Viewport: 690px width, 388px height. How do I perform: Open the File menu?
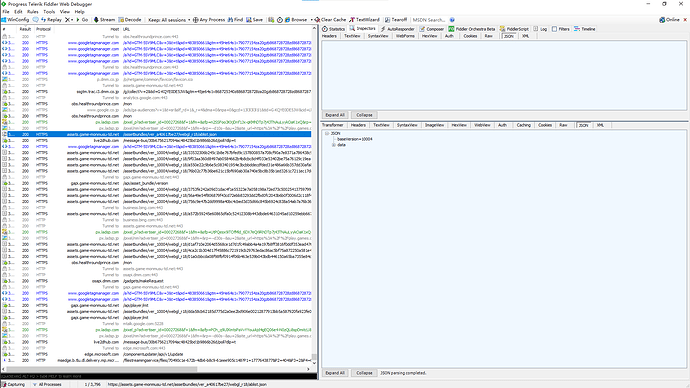tap(6, 12)
